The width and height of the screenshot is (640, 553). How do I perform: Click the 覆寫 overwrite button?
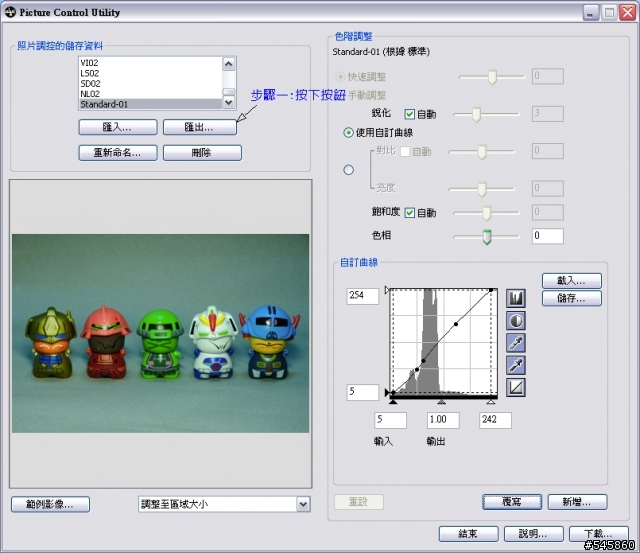[x=512, y=502]
